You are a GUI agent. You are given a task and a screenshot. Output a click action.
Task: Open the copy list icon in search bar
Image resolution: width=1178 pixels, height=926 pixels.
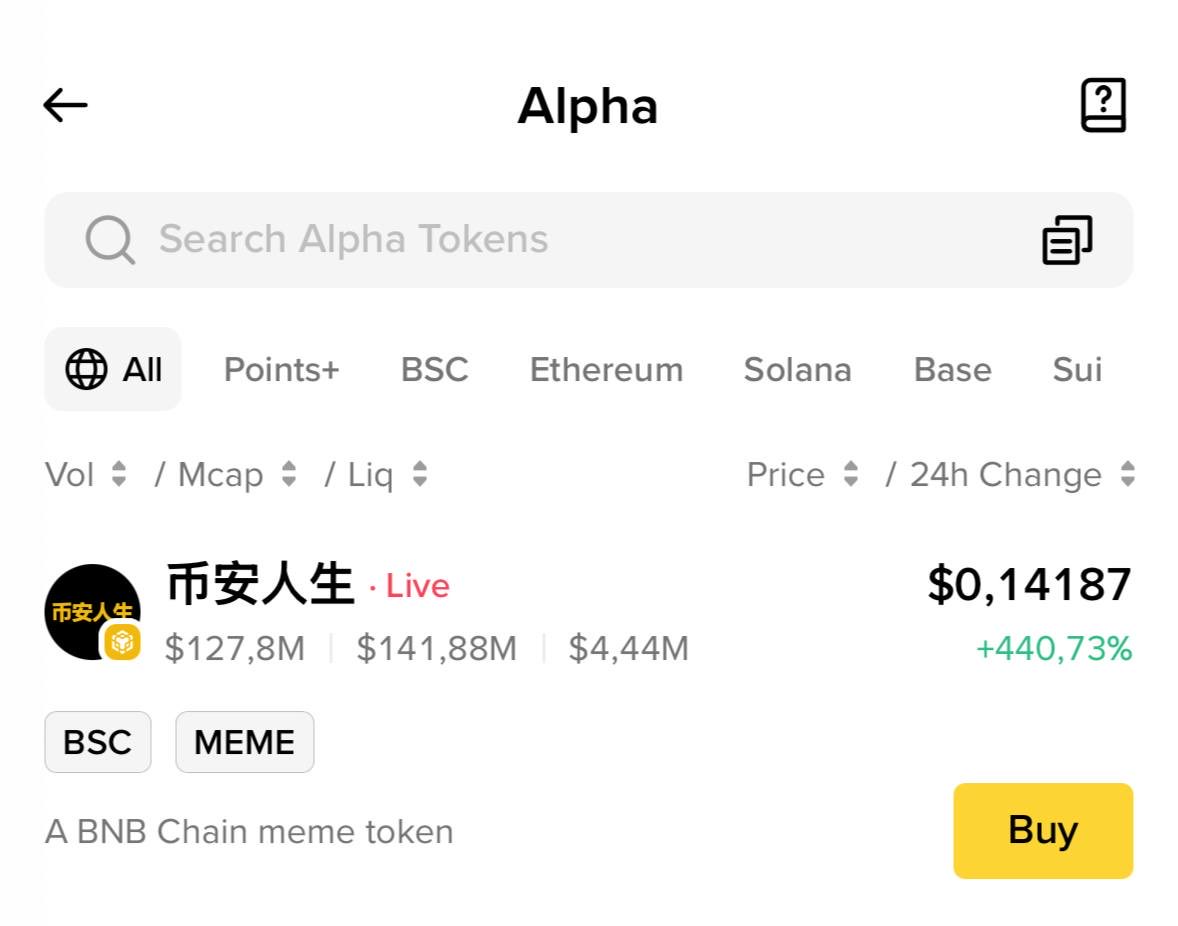[1067, 240]
